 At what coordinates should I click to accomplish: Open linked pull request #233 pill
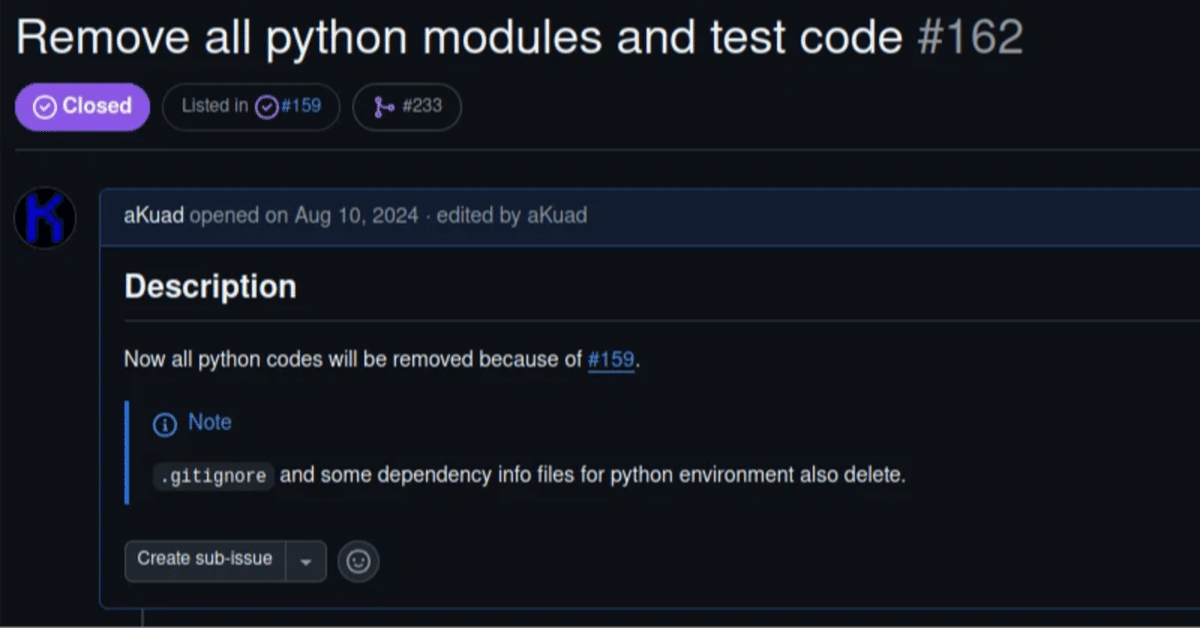(x=407, y=107)
